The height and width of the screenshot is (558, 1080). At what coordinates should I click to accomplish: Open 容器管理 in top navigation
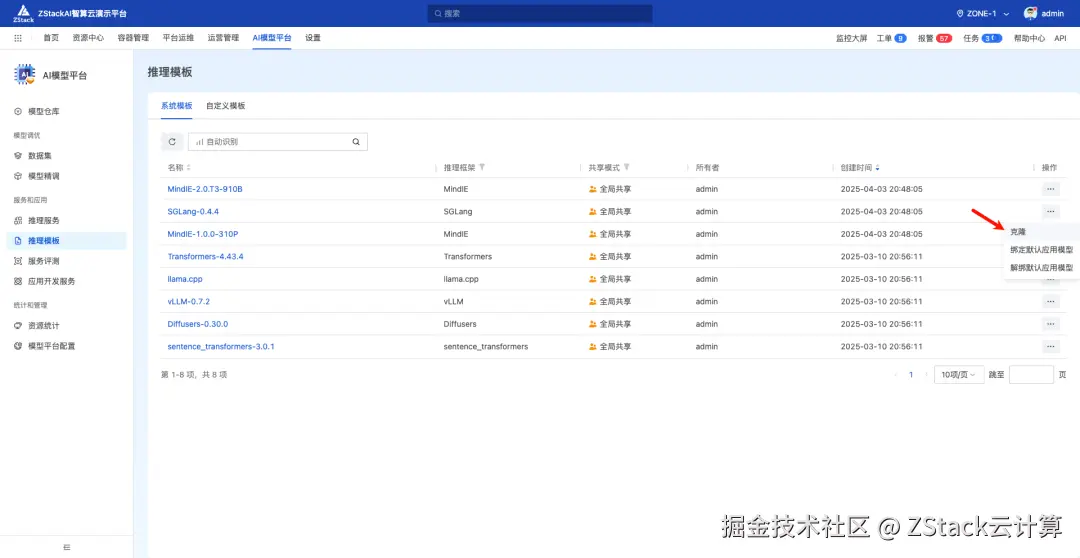click(133, 38)
